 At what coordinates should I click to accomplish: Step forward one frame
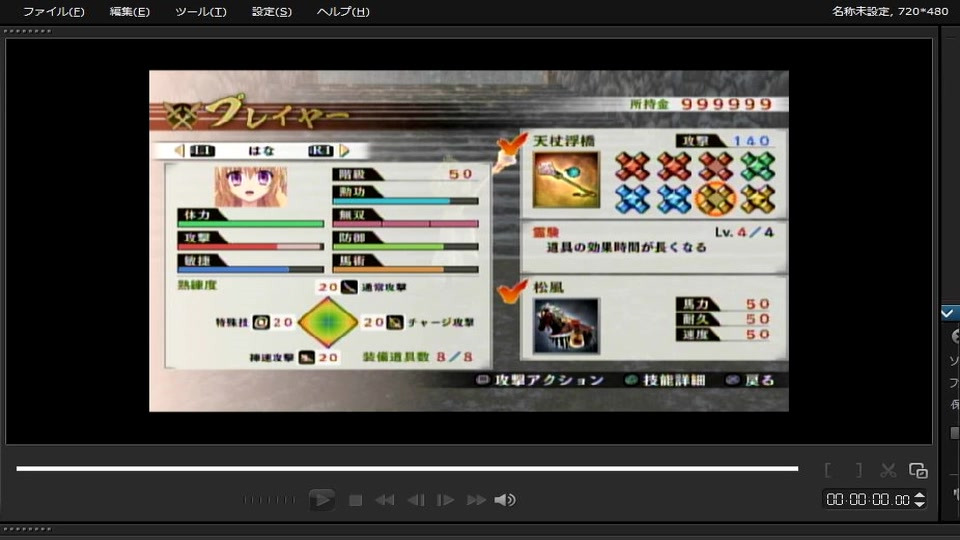[x=445, y=500]
